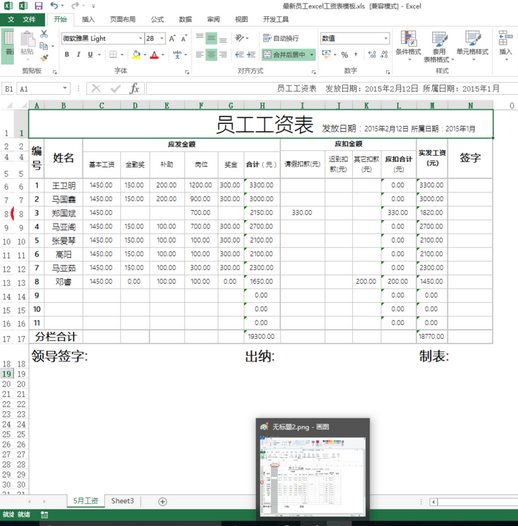
Task: Expand the Name Box dropdown arrow
Action: 65,89
